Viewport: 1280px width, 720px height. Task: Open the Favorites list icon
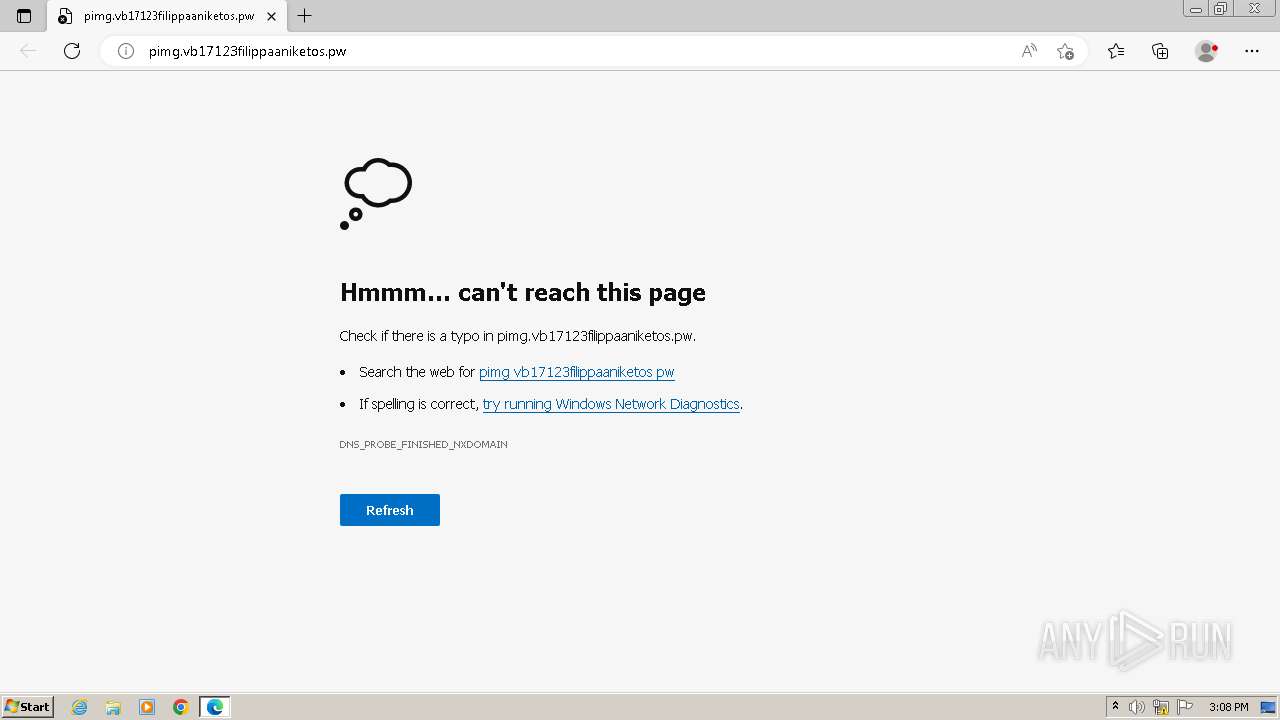tap(1116, 51)
